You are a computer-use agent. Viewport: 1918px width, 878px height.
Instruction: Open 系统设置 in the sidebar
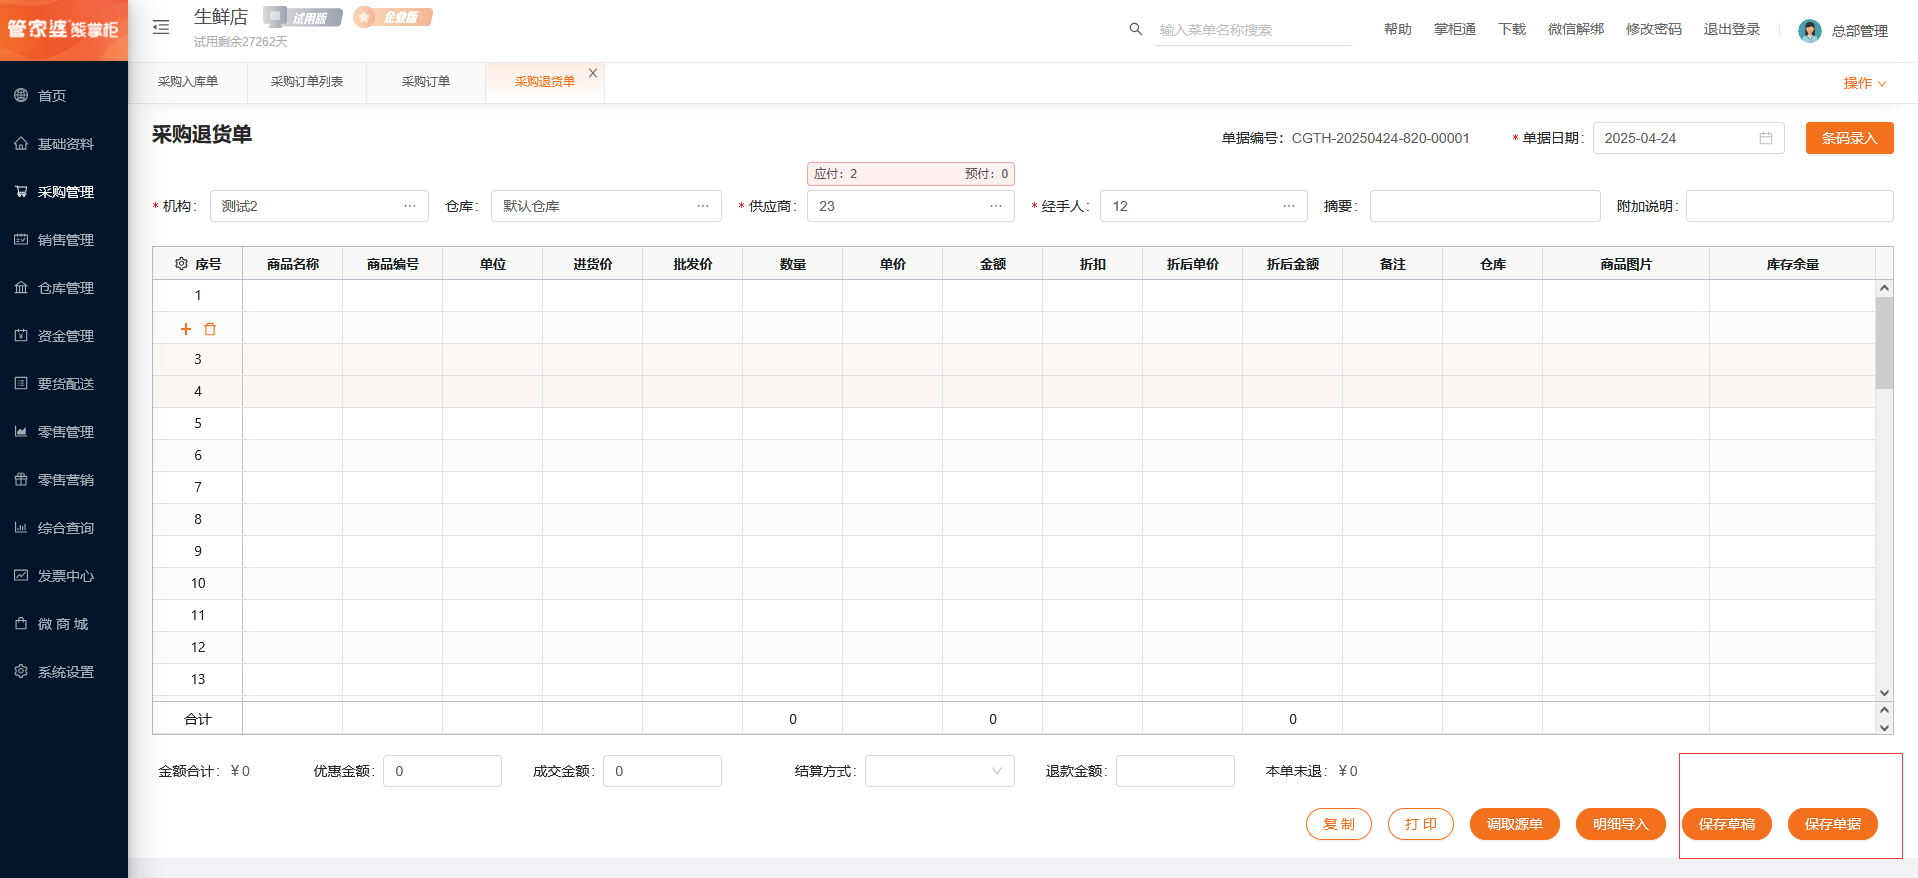65,672
